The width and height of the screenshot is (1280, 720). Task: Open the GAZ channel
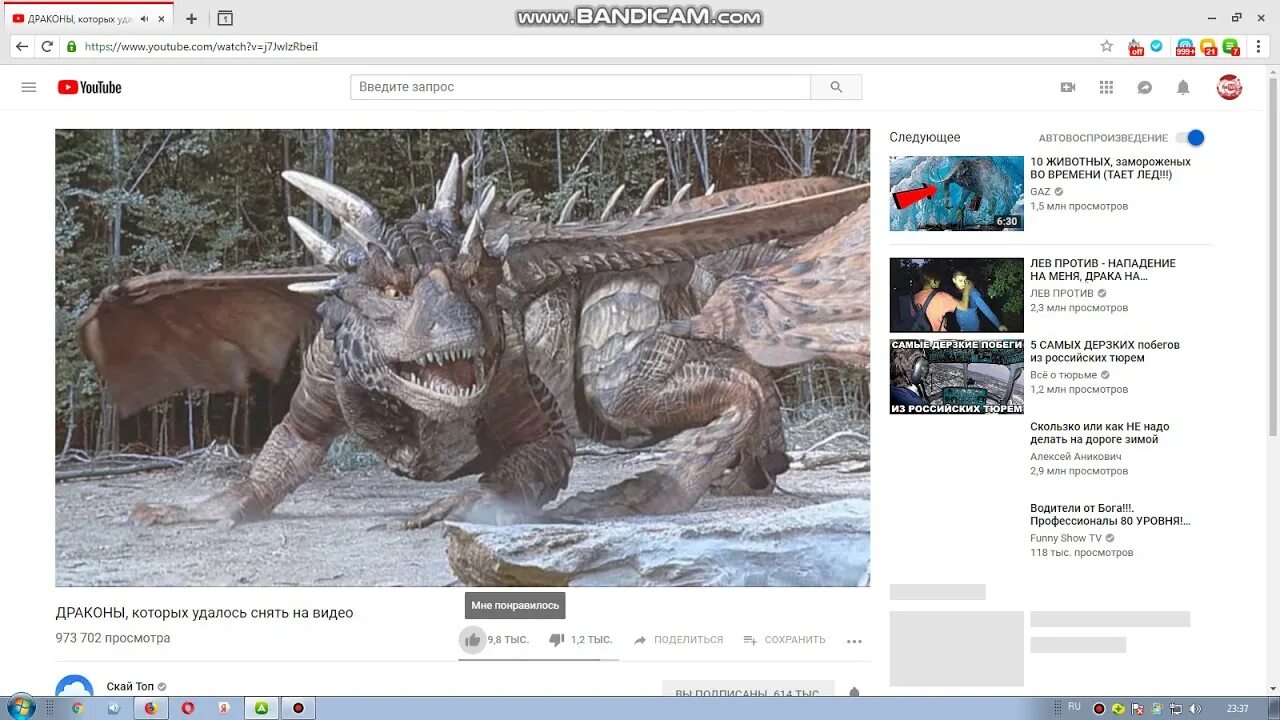(x=1040, y=192)
